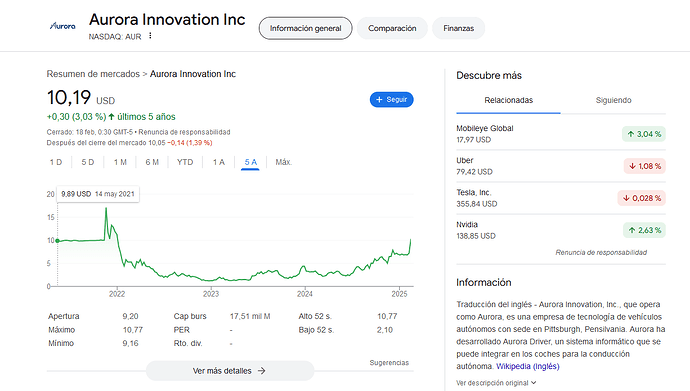Click the 2023 label on the chart axis

pyautogui.click(x=211, y=294)
